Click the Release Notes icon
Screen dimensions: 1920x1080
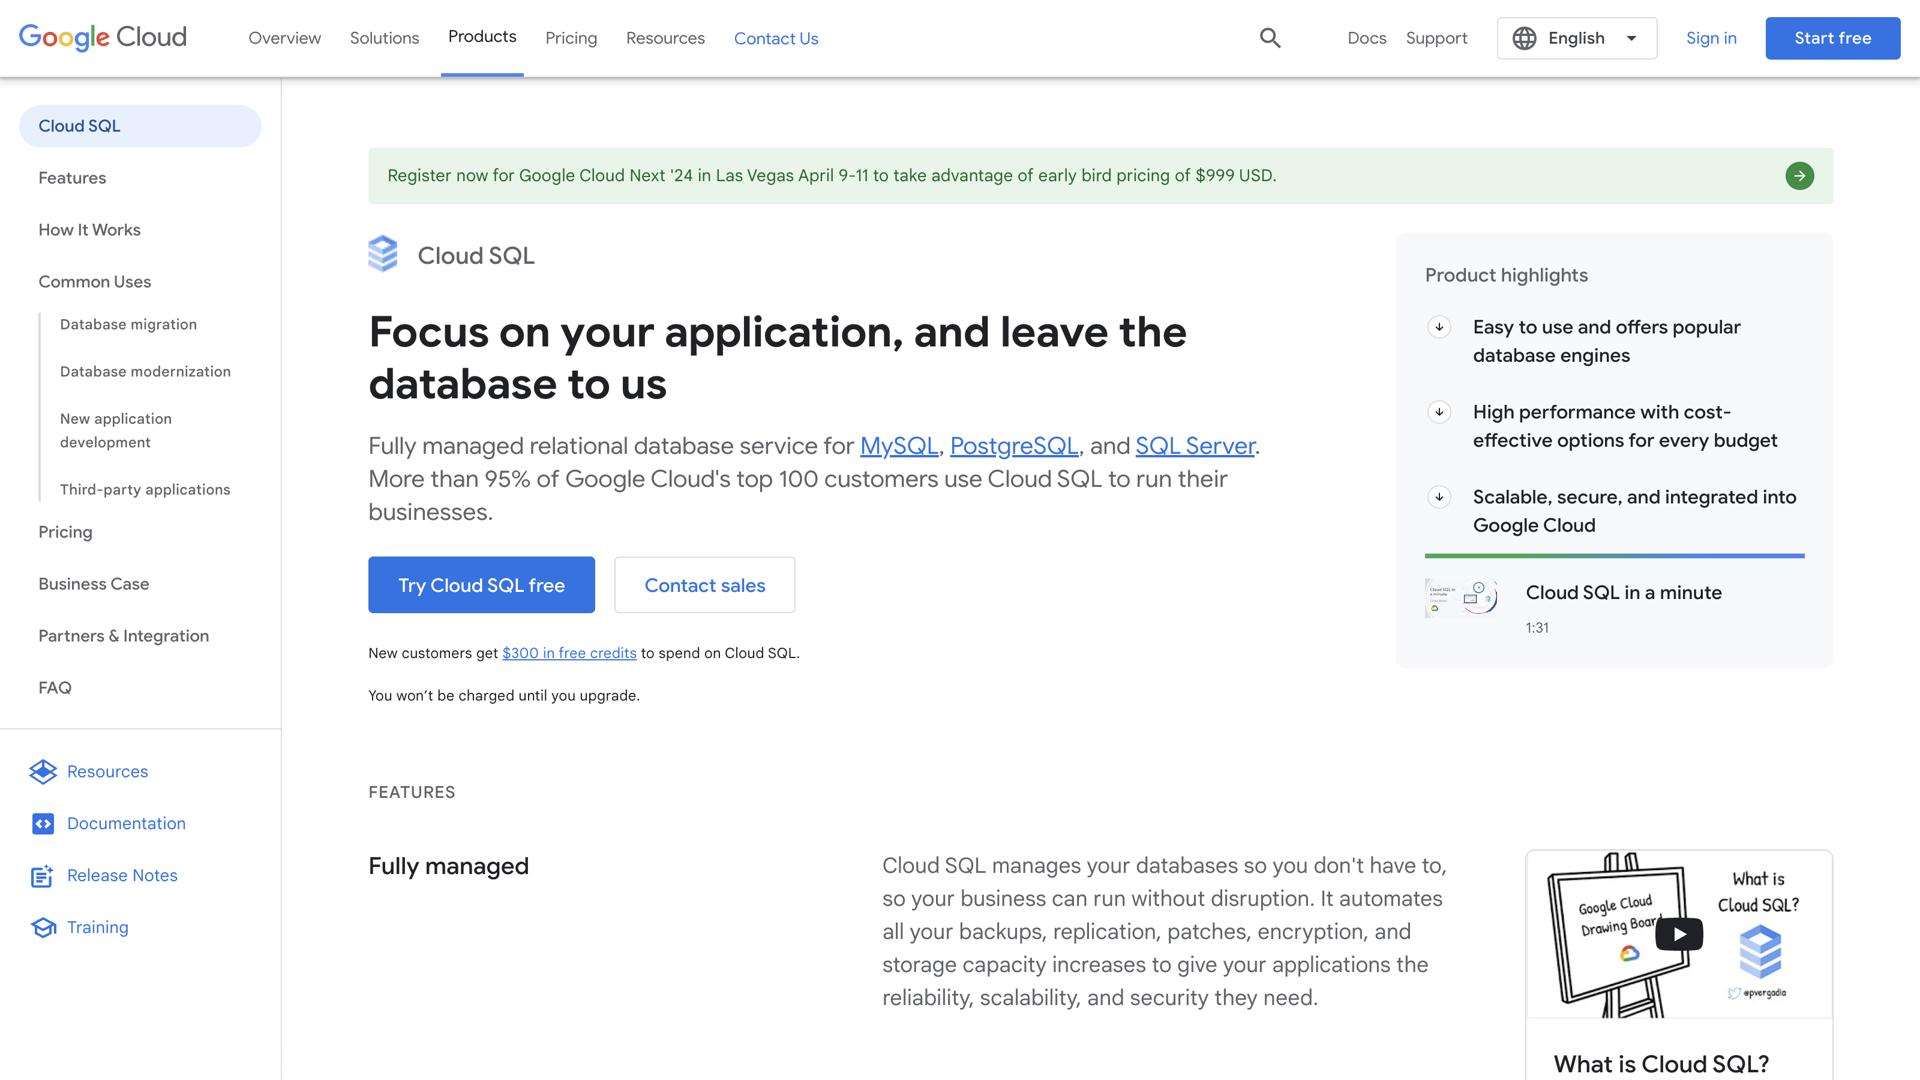coord(41,875)
